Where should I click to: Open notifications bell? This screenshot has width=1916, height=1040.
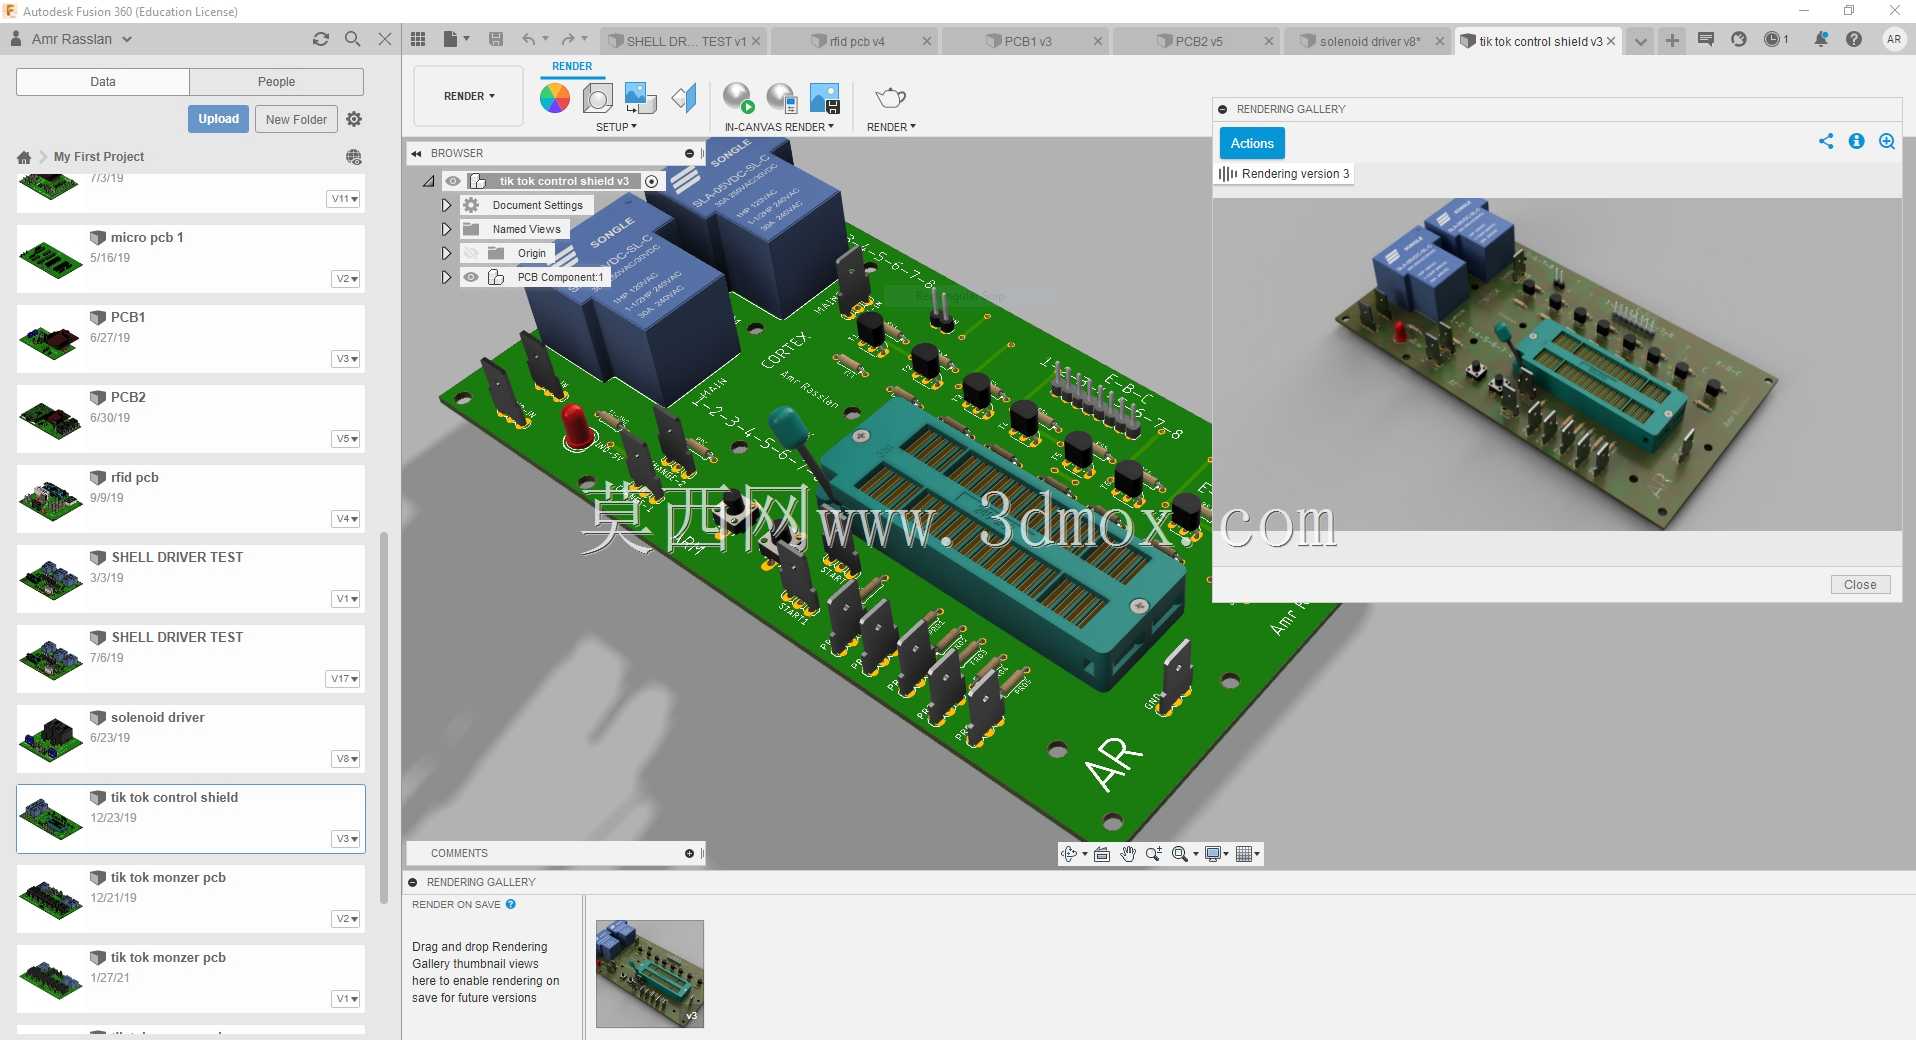pyautogui.click(x=1821, y=39)
